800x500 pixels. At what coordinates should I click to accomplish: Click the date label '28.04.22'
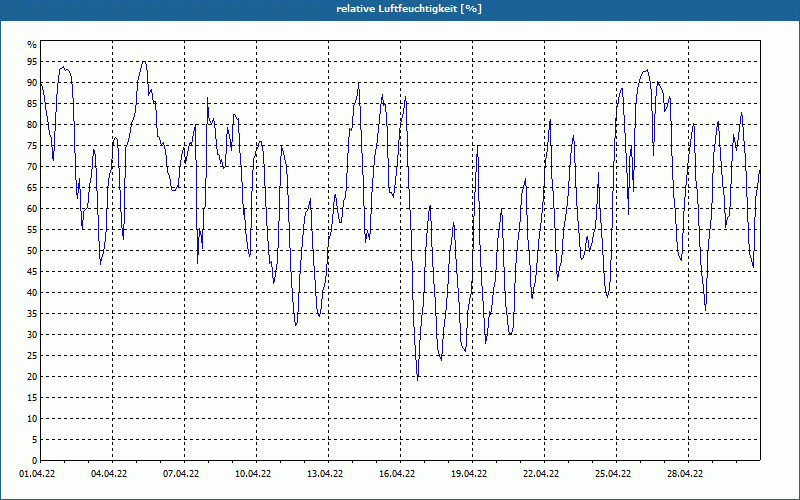coord(685,474)
